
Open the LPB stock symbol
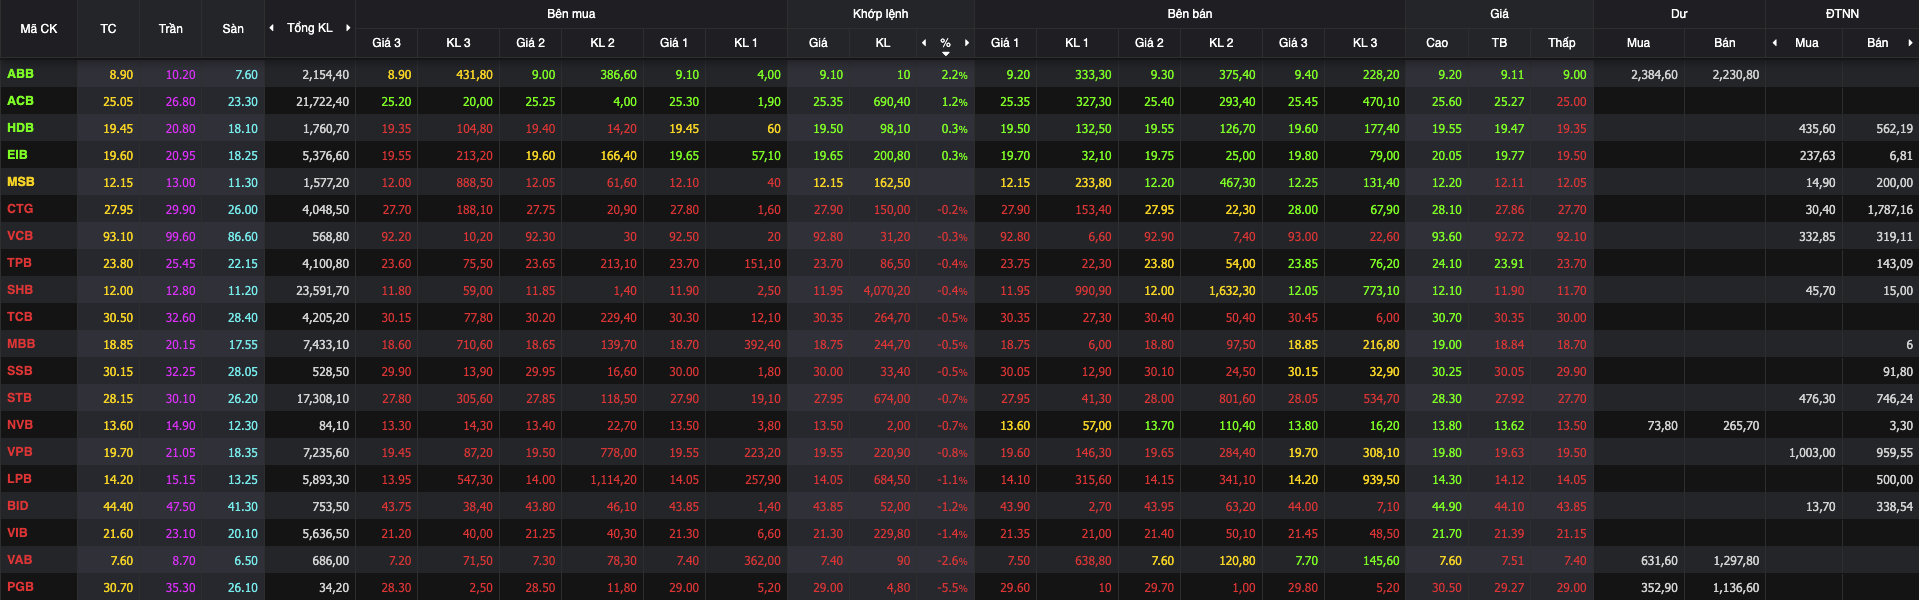pos(19,479)
